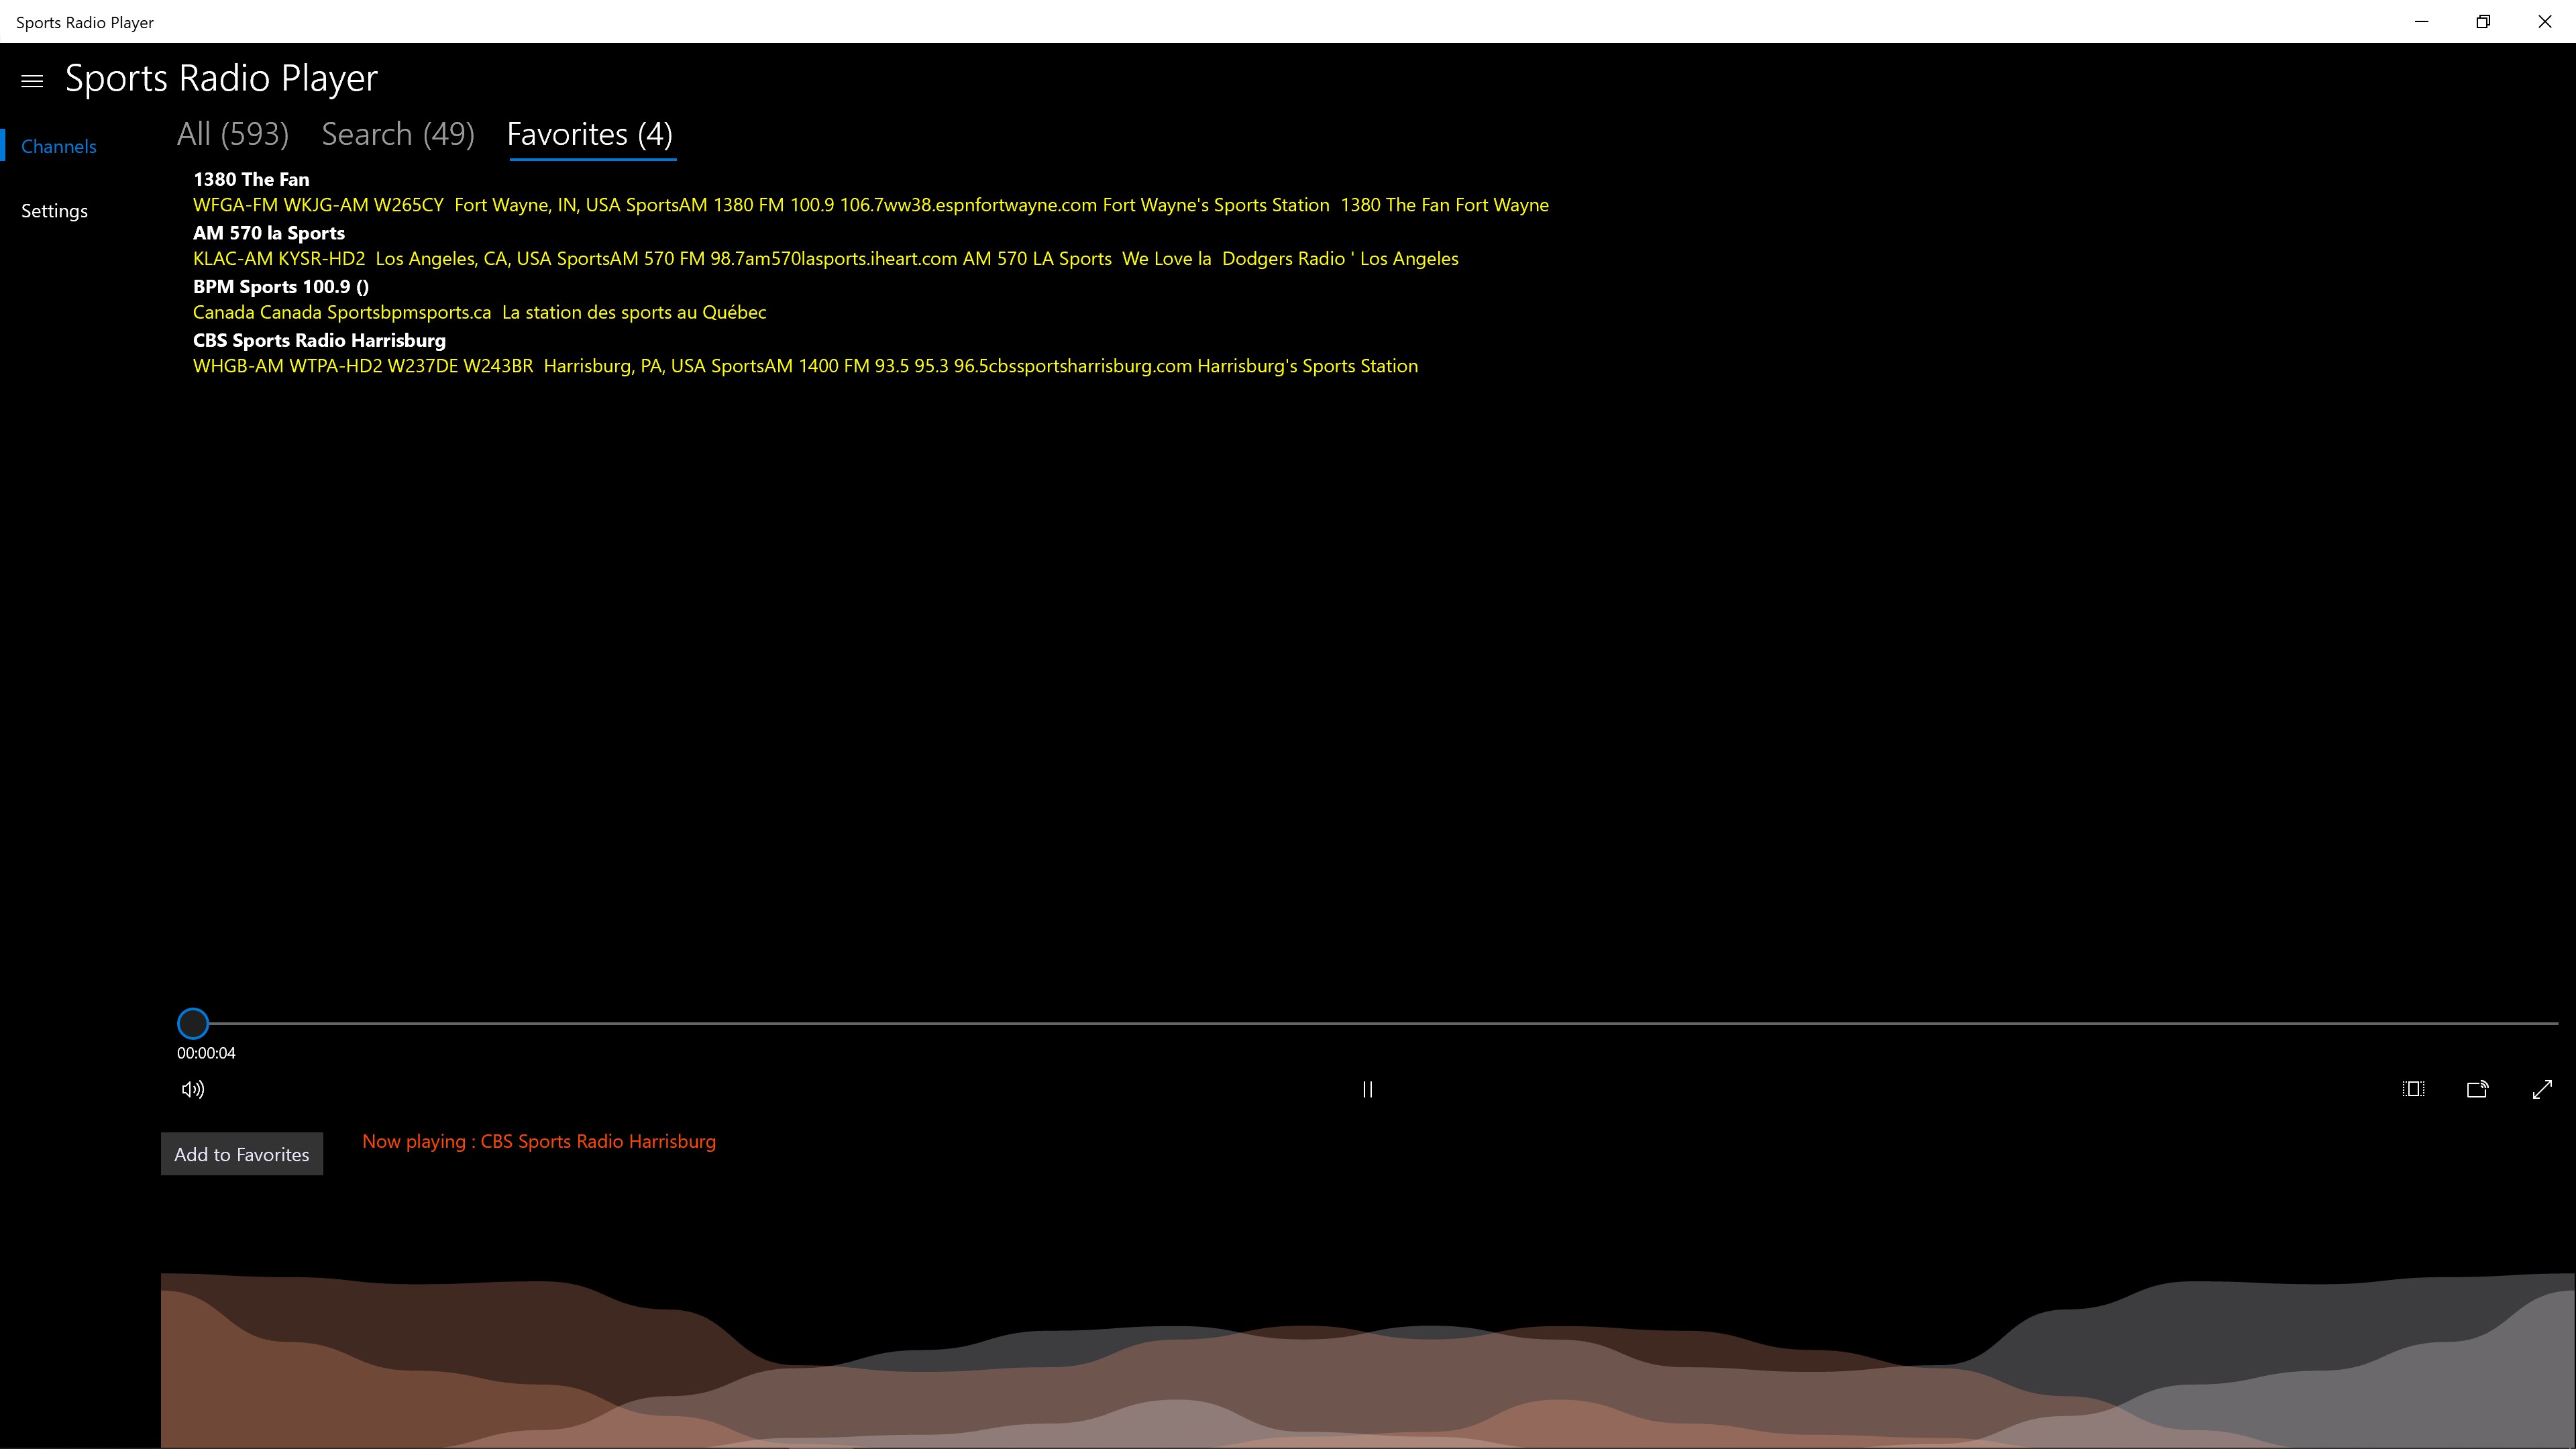The image size is (2576, 1449).
Task: Mute audio with the volume icon
Action: point(193,1089)
